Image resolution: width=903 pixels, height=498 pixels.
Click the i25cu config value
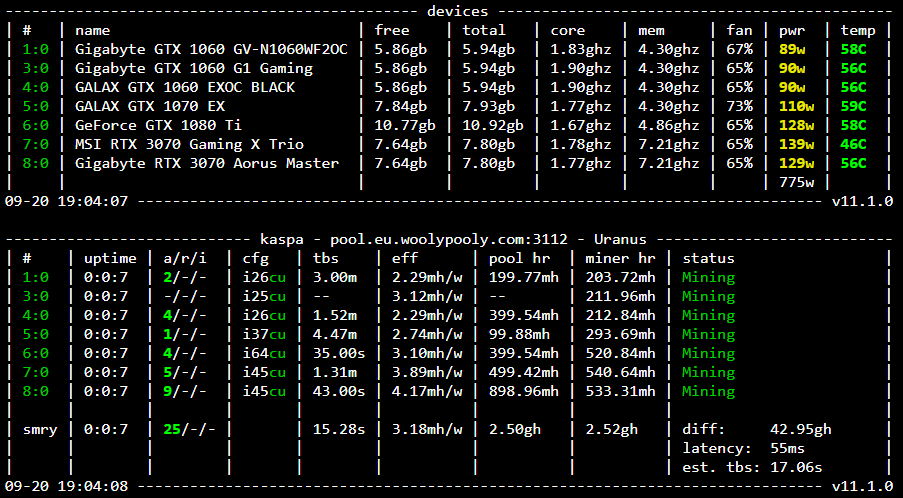[x=264, y=296]
